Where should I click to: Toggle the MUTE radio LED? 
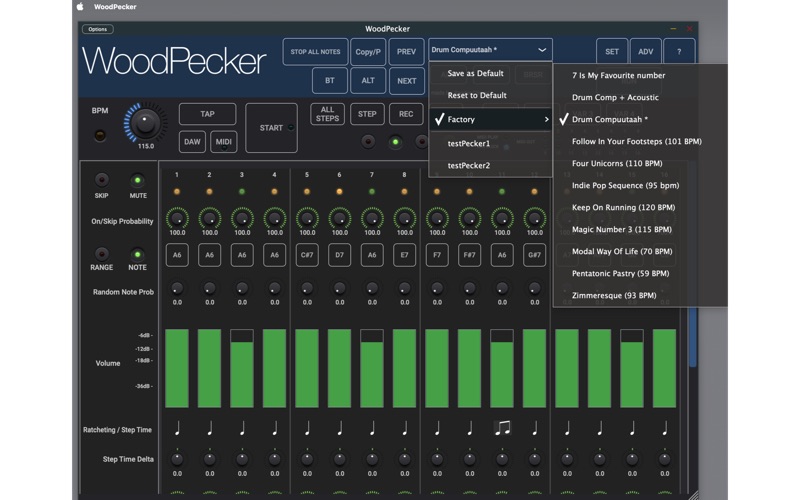pyautogui.click(x=137, y=180)
